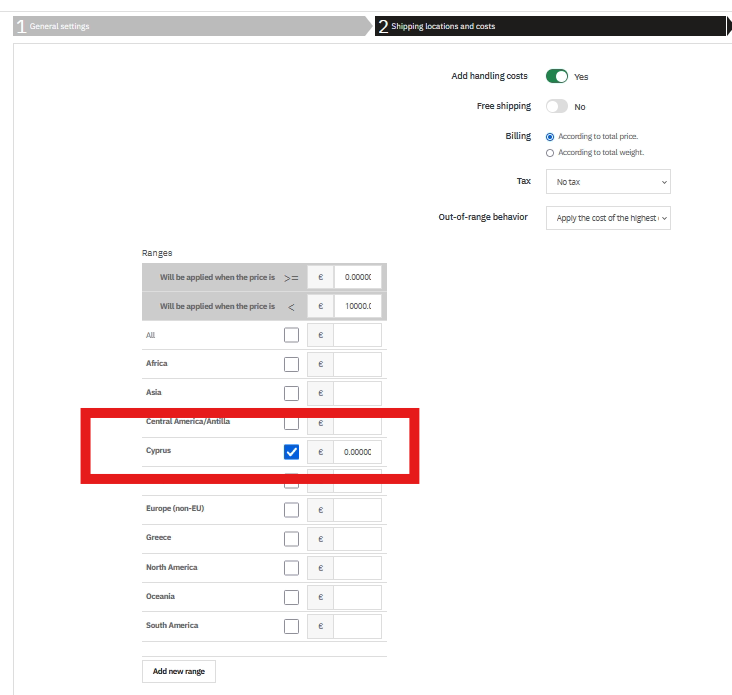The height and width of the screenshot is (695, 732).
Task: Check the All zones checkbox
Action: [292, 335]
